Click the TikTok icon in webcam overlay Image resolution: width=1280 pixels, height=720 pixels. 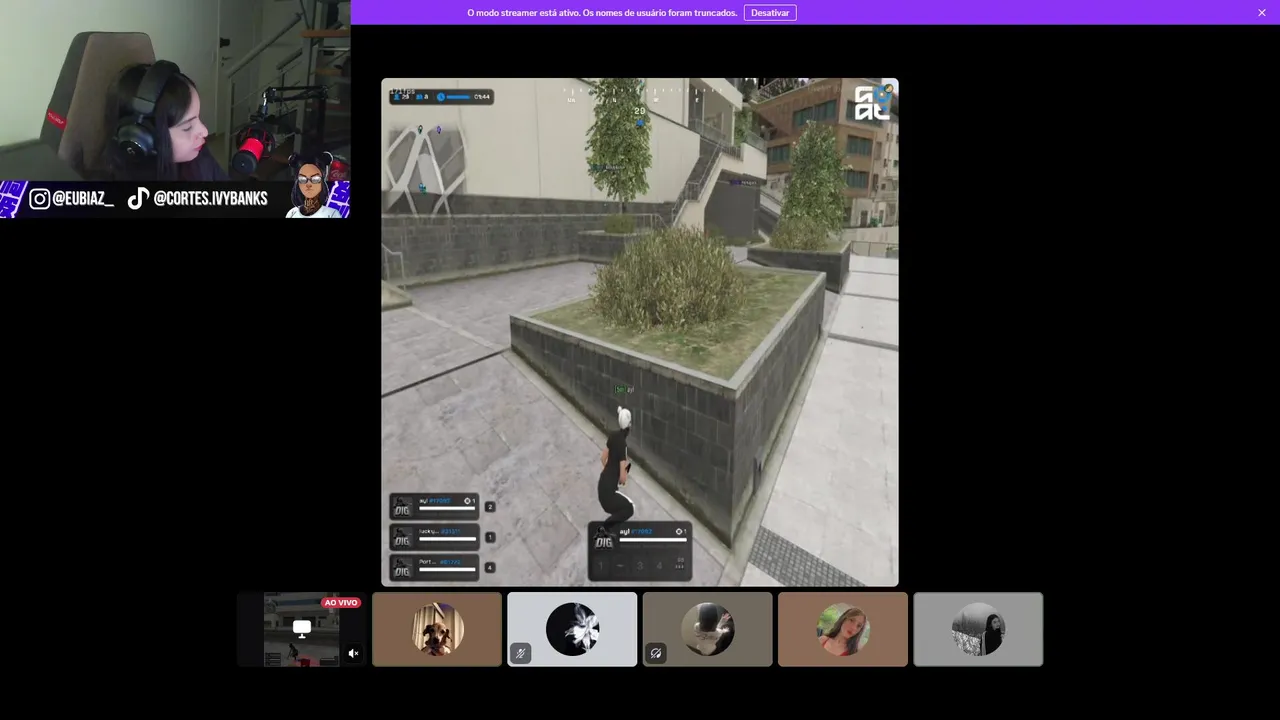[x=138, y=199]
